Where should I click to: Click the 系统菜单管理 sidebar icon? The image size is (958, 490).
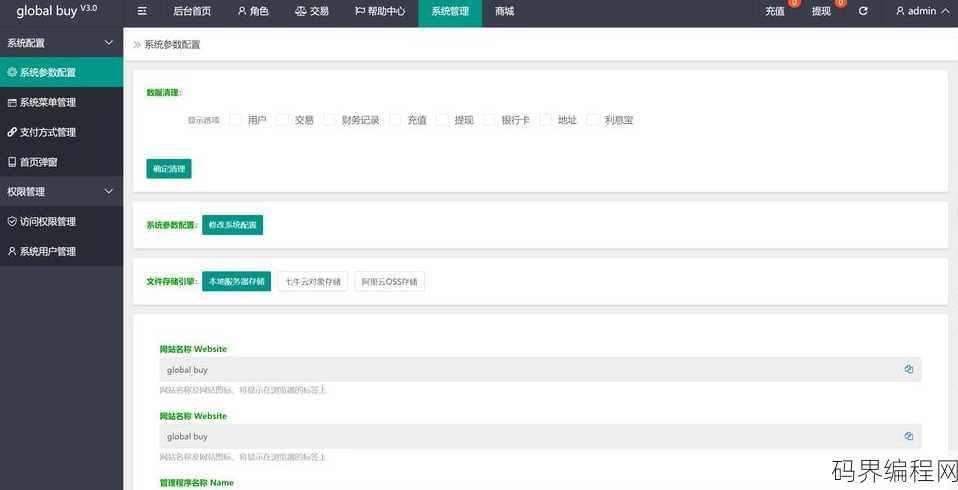pos(12,102)
